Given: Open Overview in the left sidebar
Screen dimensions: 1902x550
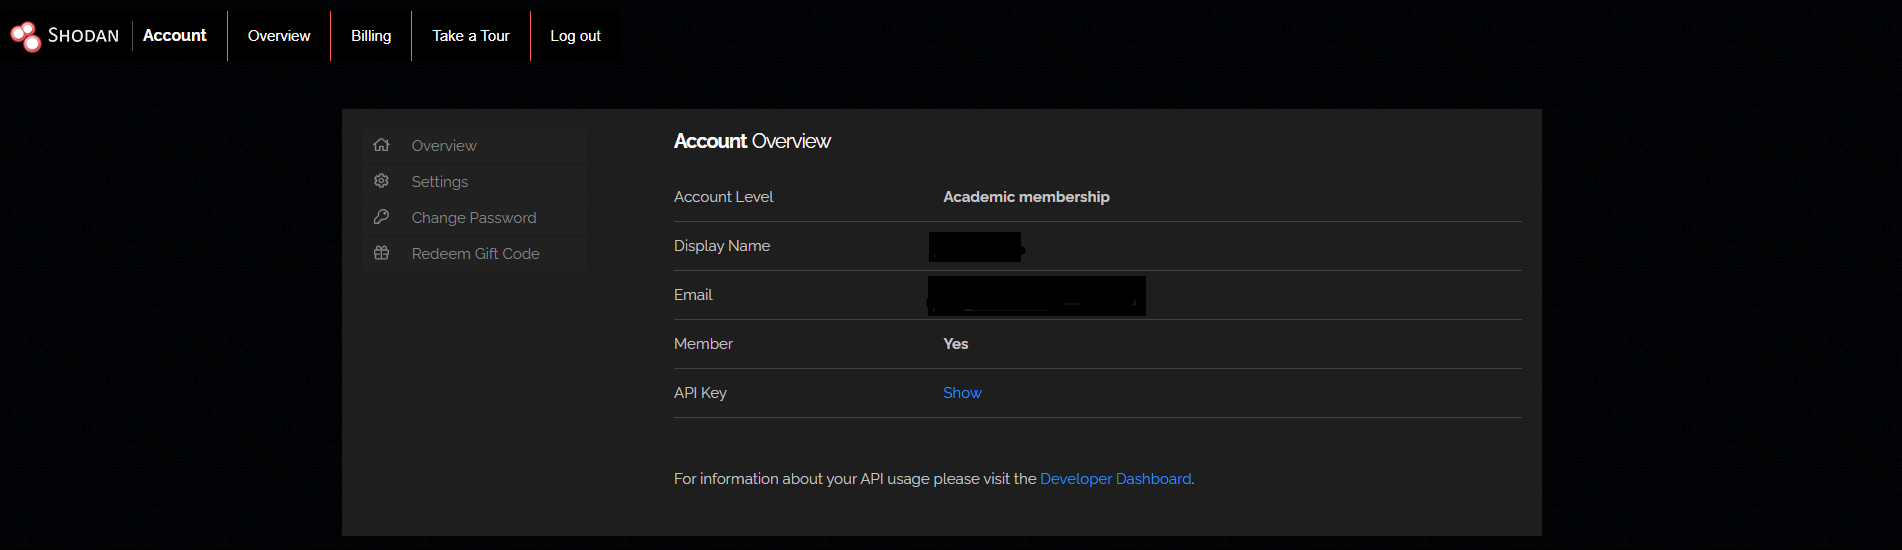Looking at the screenshot, I should (444, 146).
